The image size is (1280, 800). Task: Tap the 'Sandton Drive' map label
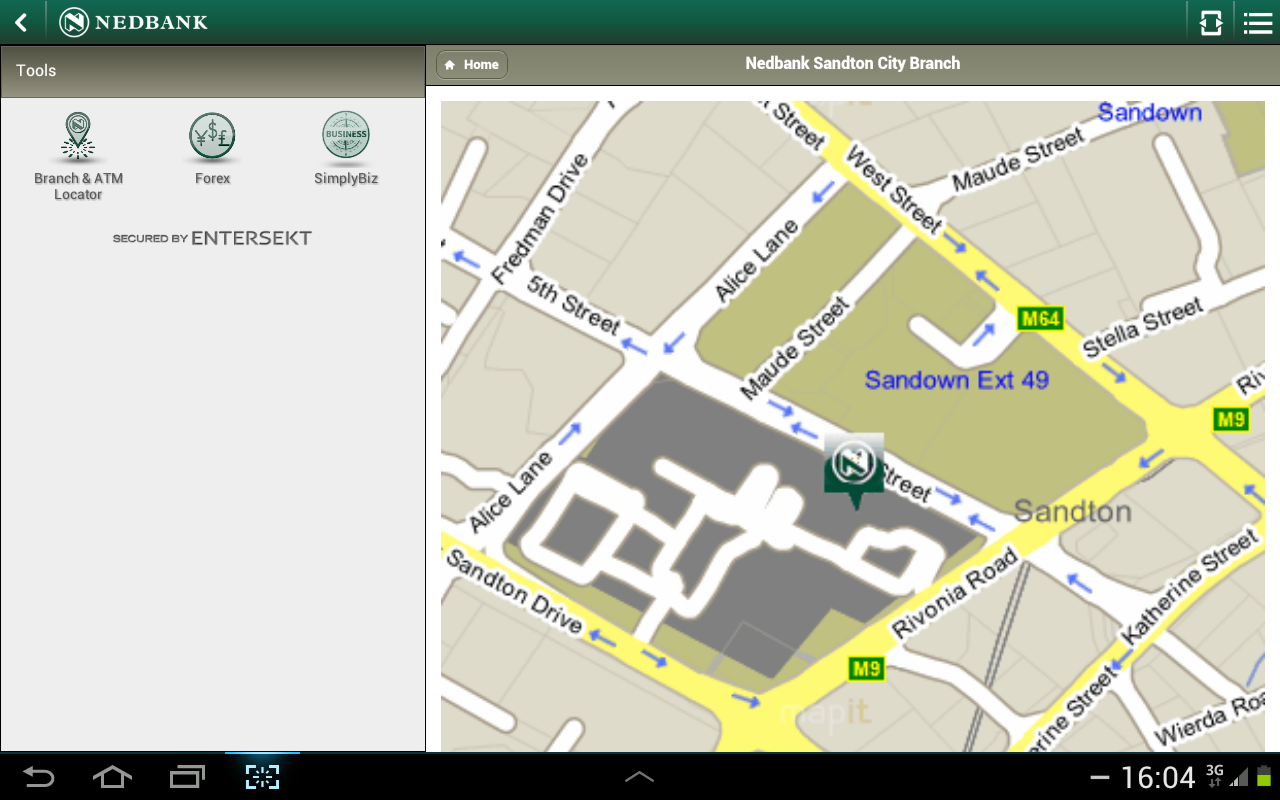coord(514,591)
